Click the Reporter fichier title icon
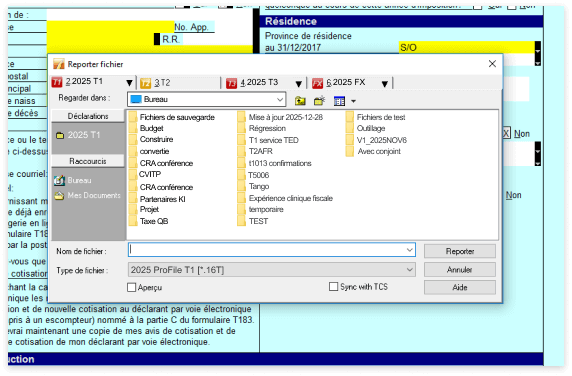The width and height of the screenshot is (572, 376). [59, 64]
